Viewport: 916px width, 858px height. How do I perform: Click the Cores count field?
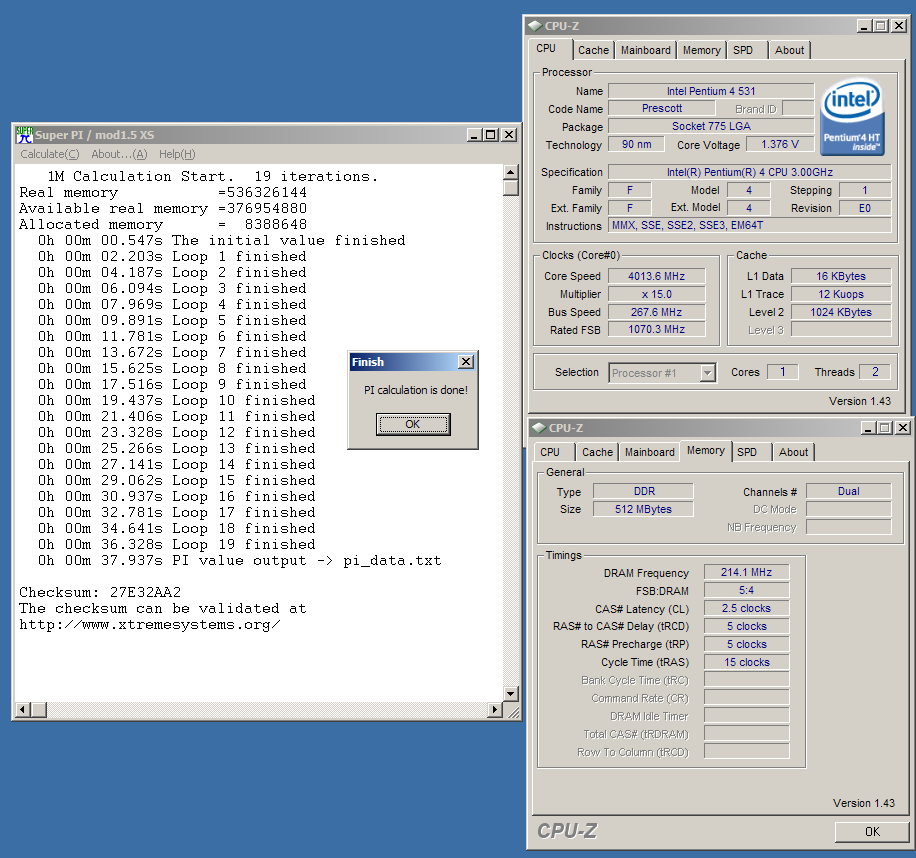(783, 372)
